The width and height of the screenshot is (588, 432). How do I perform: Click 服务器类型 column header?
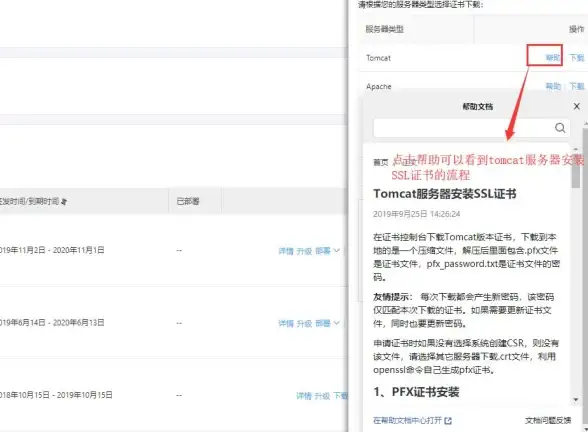click(x=385, y=29)
